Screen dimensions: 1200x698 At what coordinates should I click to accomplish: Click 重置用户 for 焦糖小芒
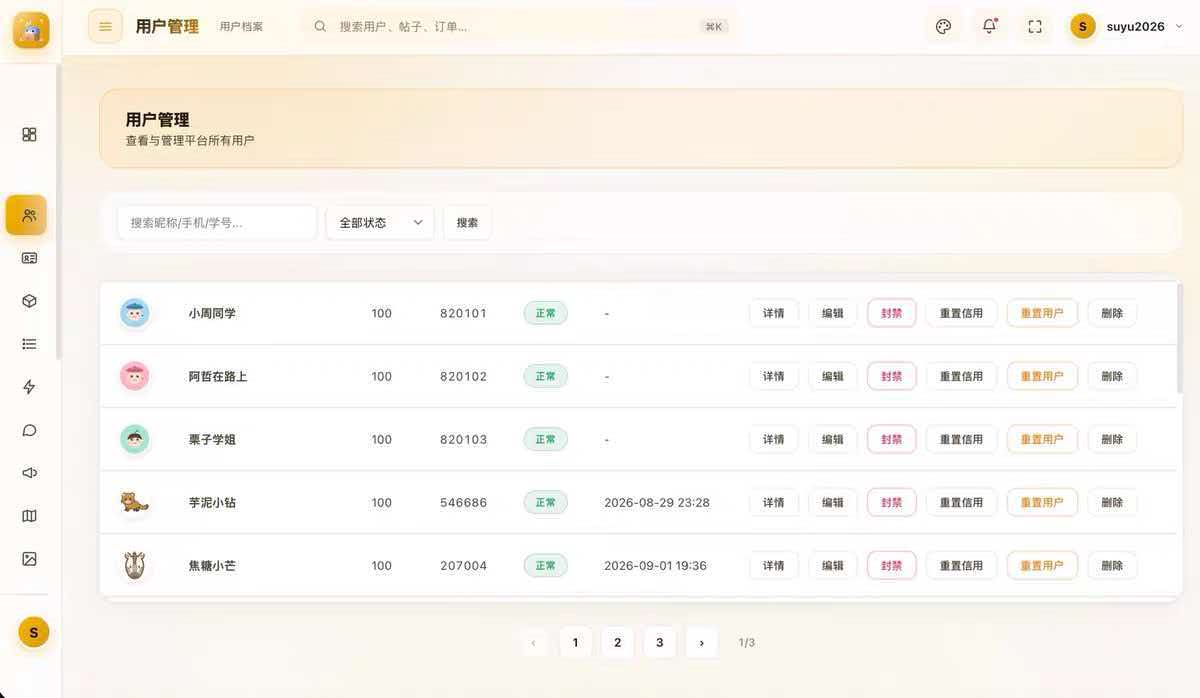click(x=1042, y=565)
